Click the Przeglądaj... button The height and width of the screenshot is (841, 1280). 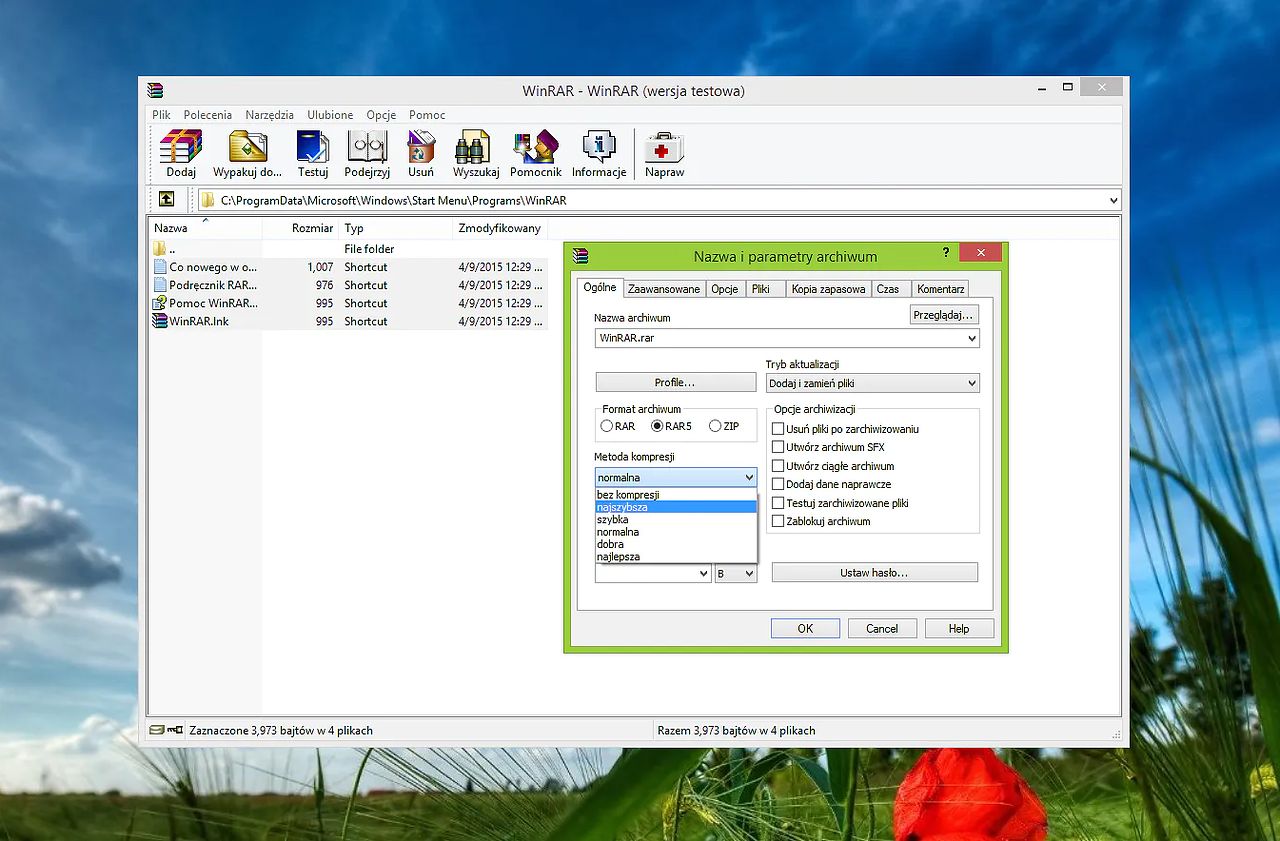[x=944, y=315]
